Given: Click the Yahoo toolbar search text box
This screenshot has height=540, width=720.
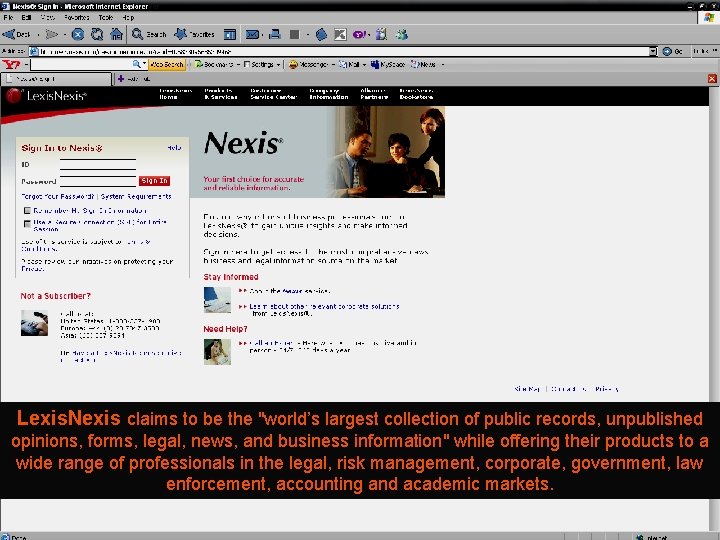Looking at the screenshot, I should (x=81, y=64).
